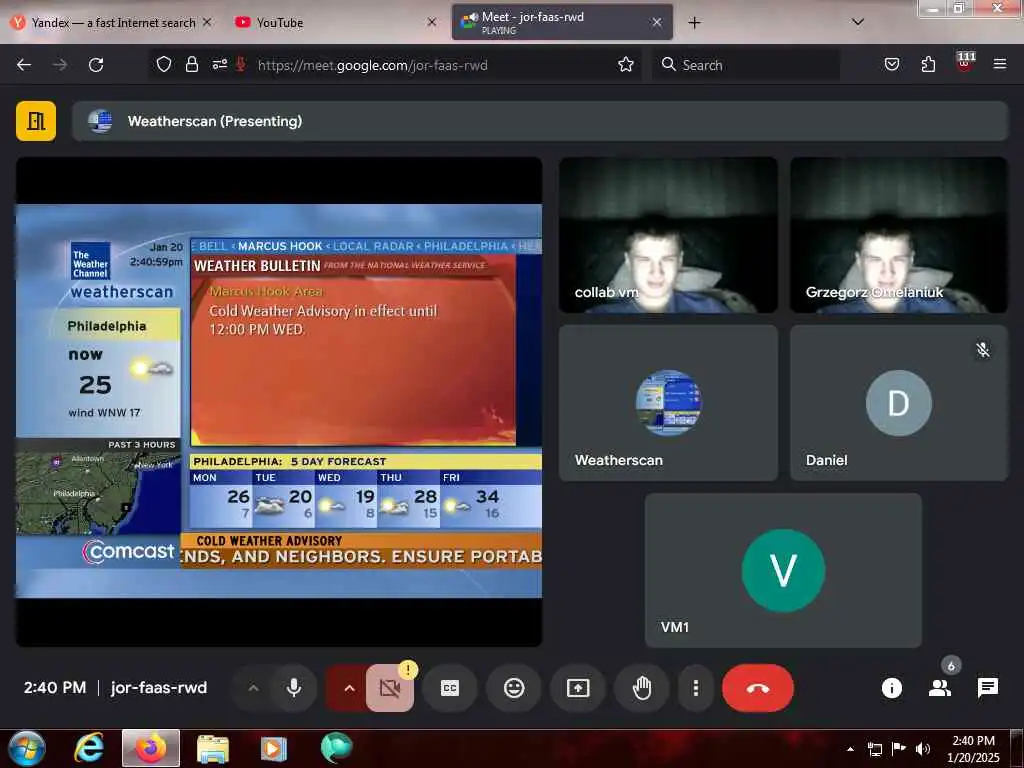The image size is (1024, 768).
Task: Click the Weatherscan presentation video
Action: click(279, 401)
